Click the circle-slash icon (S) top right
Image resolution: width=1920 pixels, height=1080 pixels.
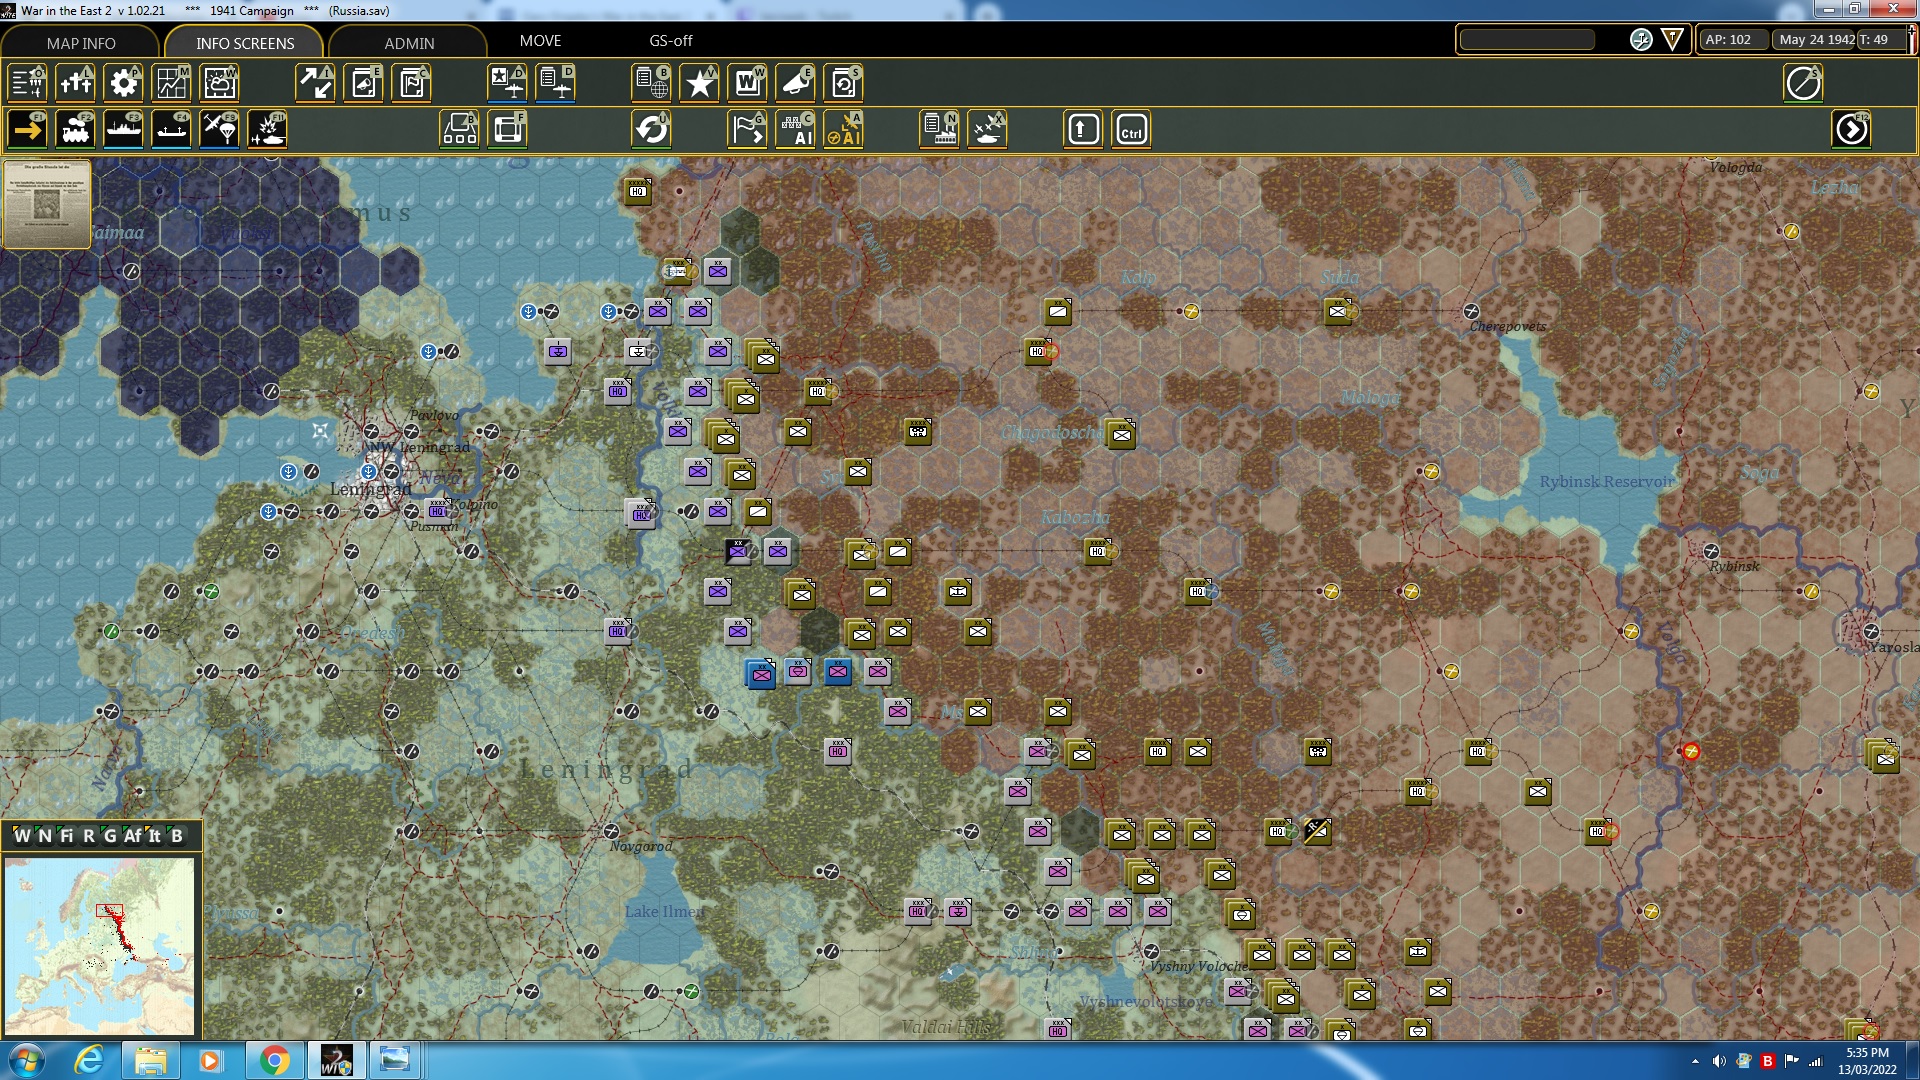pos(1803,83)
